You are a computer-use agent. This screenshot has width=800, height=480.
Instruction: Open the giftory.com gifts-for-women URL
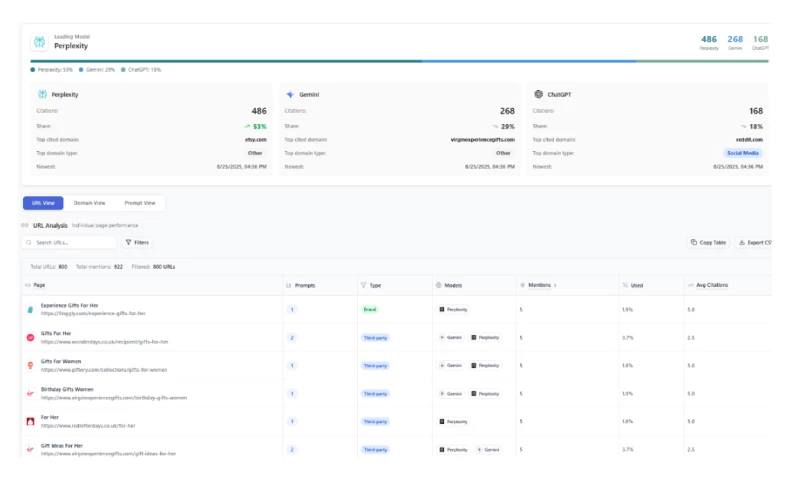104,370
